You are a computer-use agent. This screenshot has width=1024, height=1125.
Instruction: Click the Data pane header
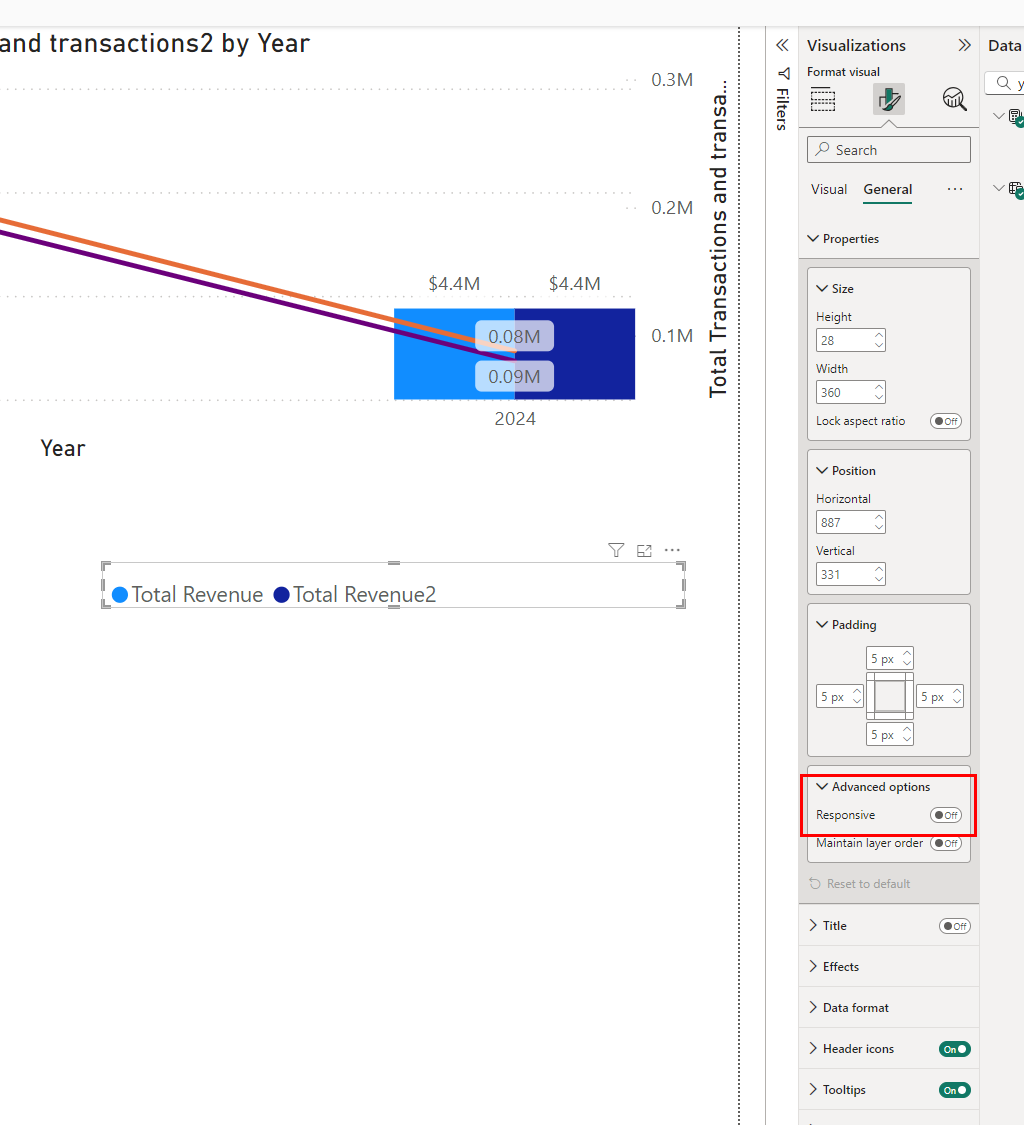[x=1005, y=45]
